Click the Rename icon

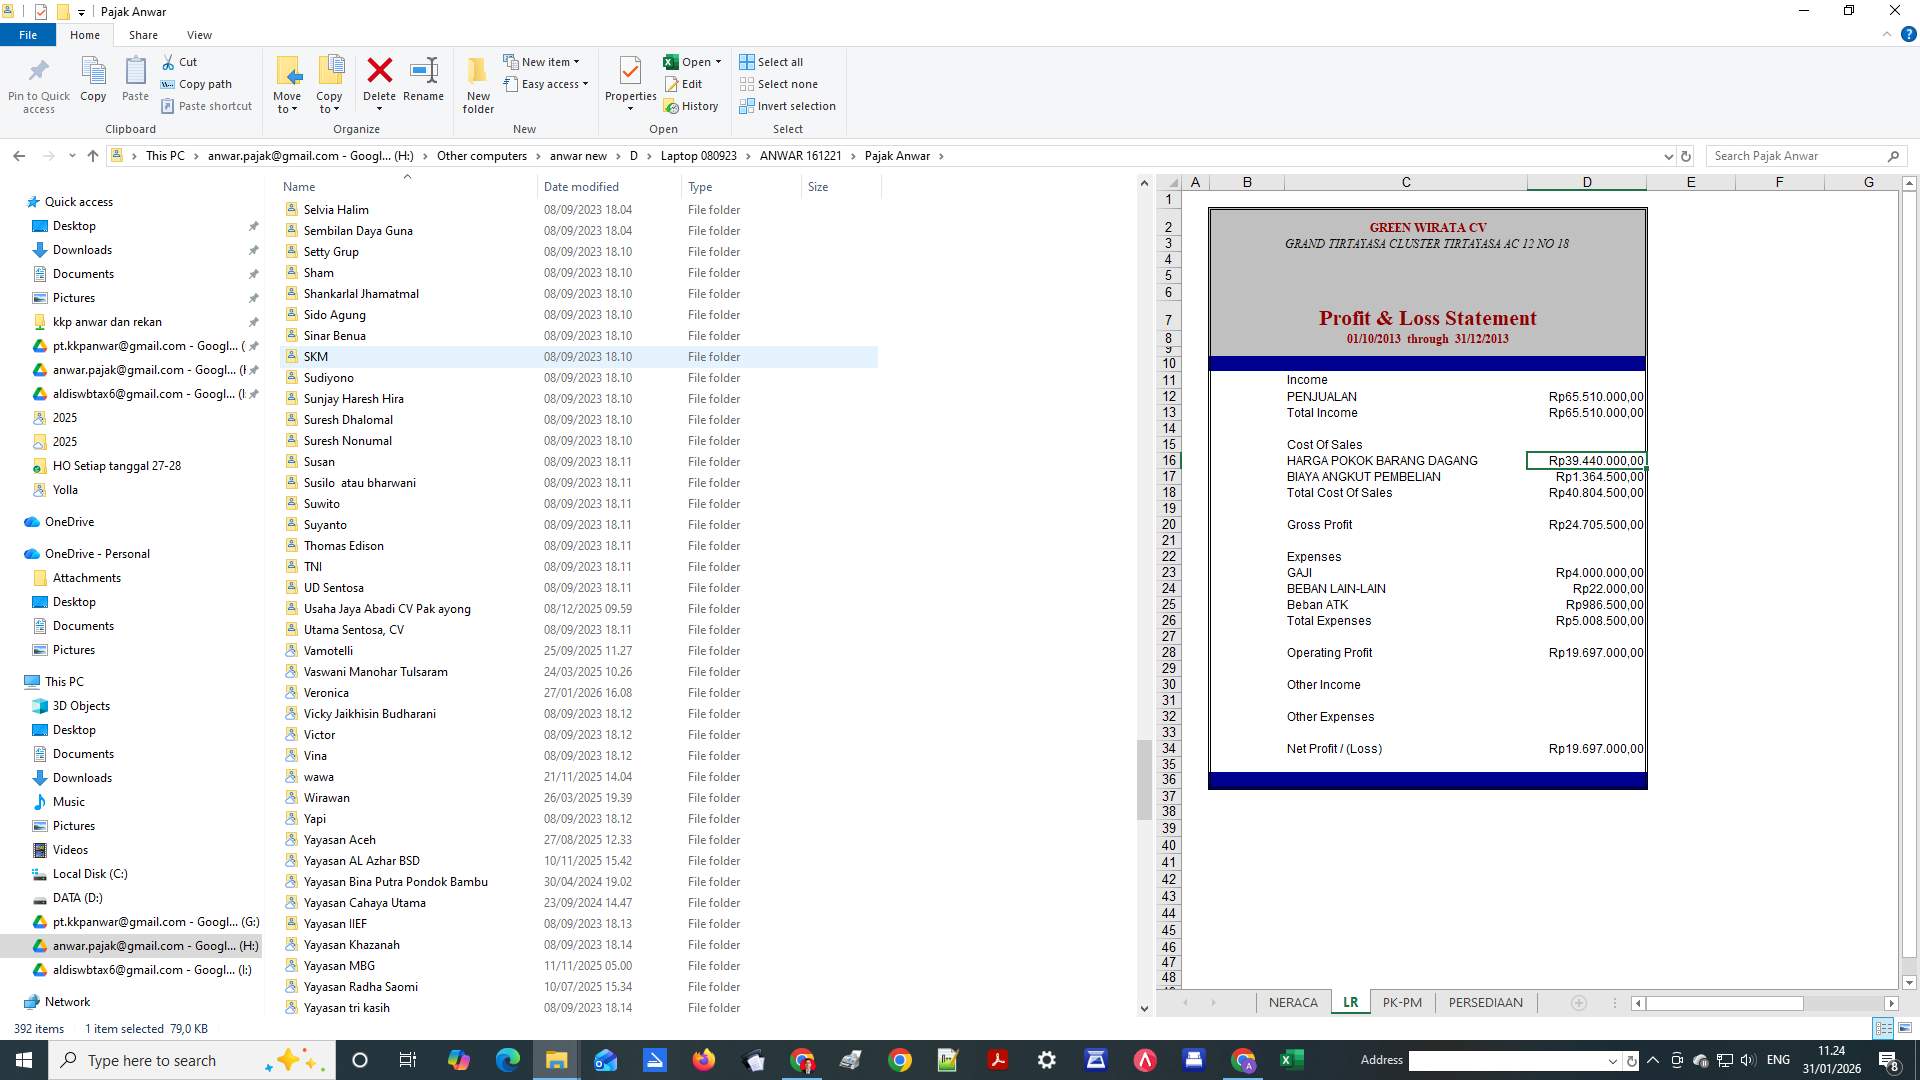click(423, 80)
